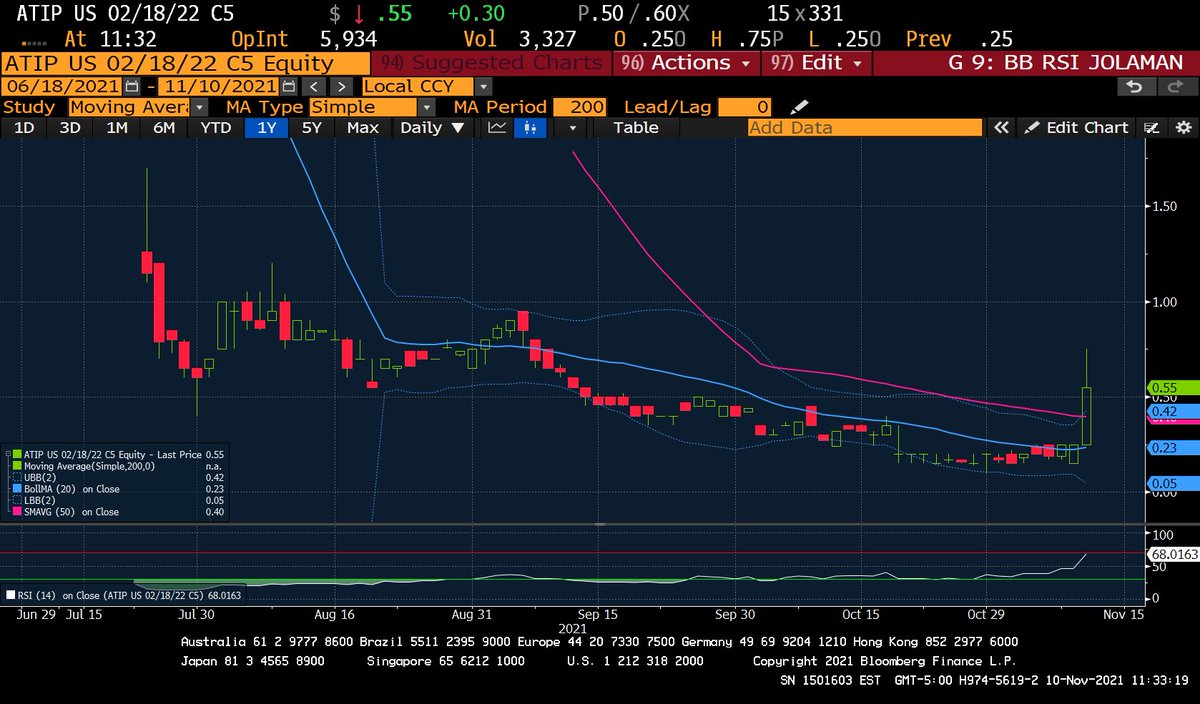Click the 'SMAVG (50) on Close' legend text
1200x704 pixels.
72,512
